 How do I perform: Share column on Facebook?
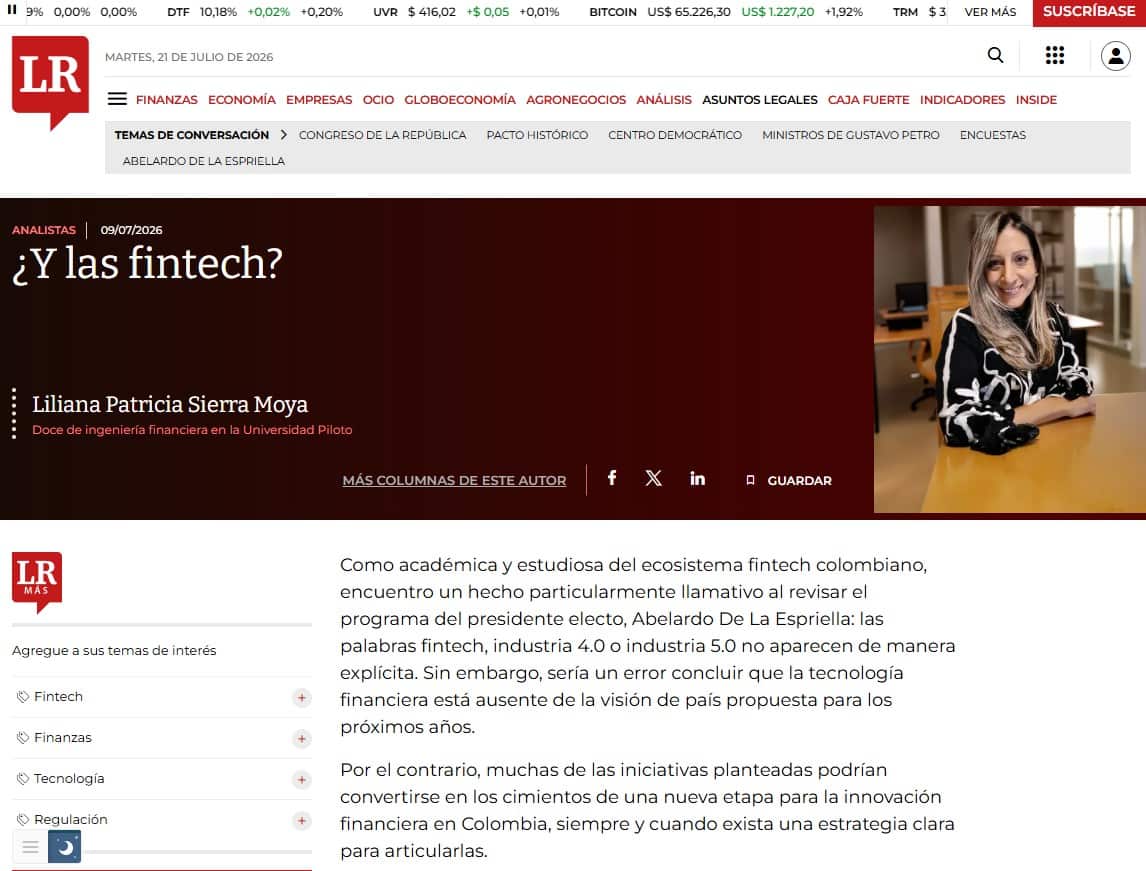tap(612, 478)
